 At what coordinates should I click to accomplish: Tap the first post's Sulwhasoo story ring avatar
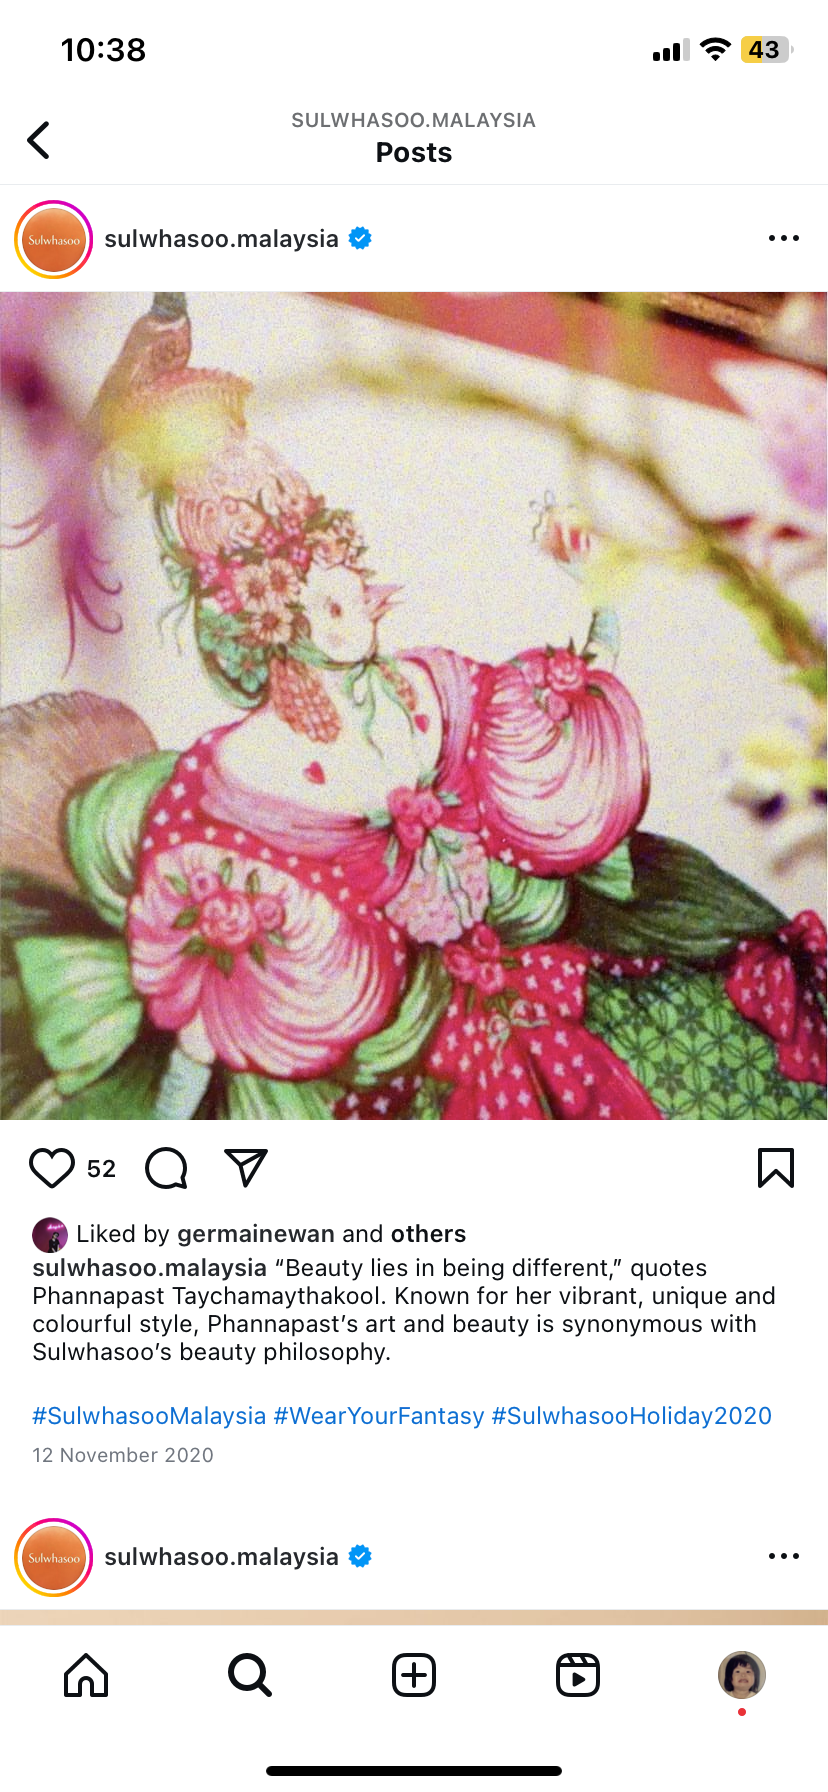point(54,239)
